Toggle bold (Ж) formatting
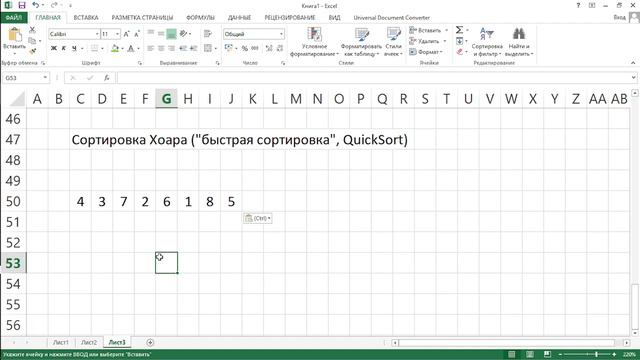 pos(53,48)
